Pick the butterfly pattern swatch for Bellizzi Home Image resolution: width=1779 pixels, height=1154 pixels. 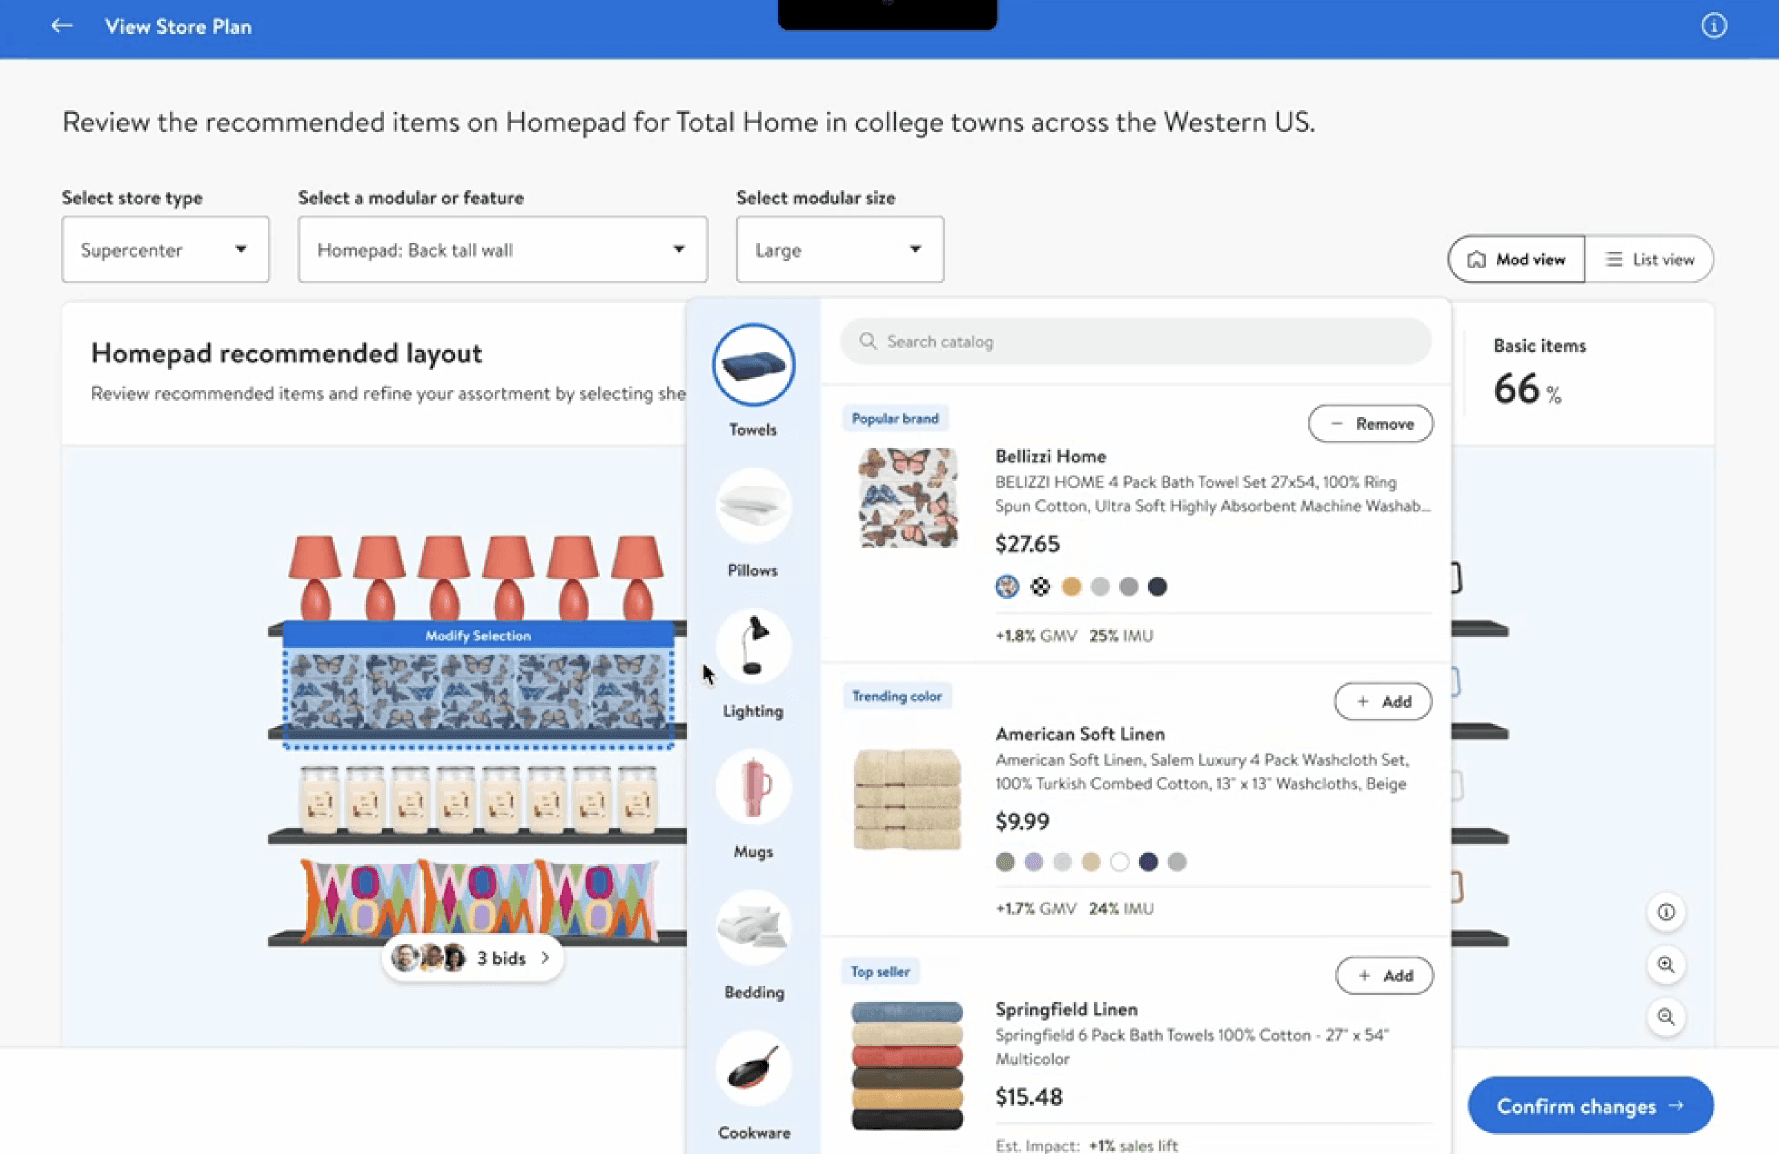(x=1007, y=587)
